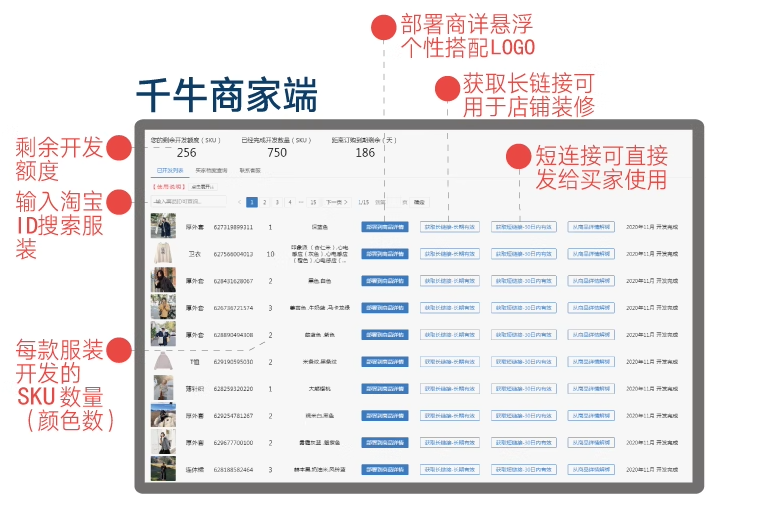Click 从商品详情解绑 in the 卫衣 row
The height and width of the screenshot is (525, 775).
tap(591, 254)
